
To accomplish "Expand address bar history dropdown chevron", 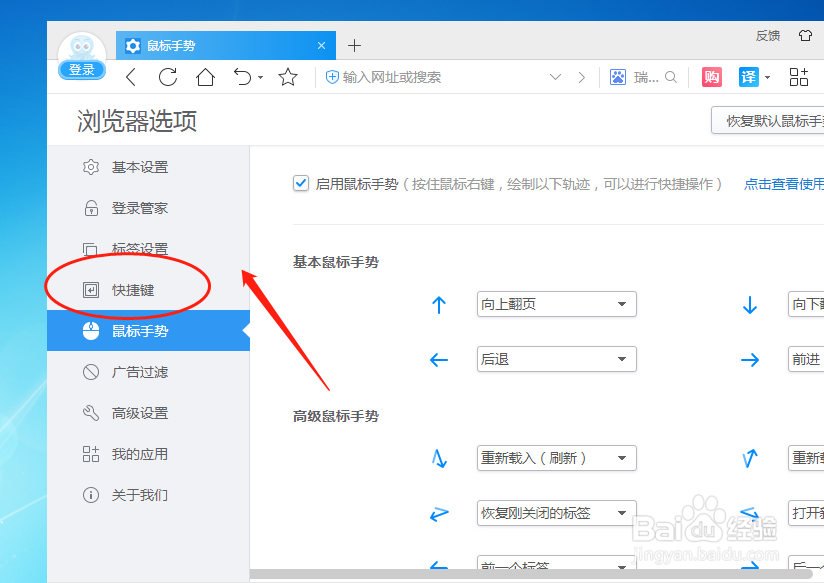I will point(555,77).
